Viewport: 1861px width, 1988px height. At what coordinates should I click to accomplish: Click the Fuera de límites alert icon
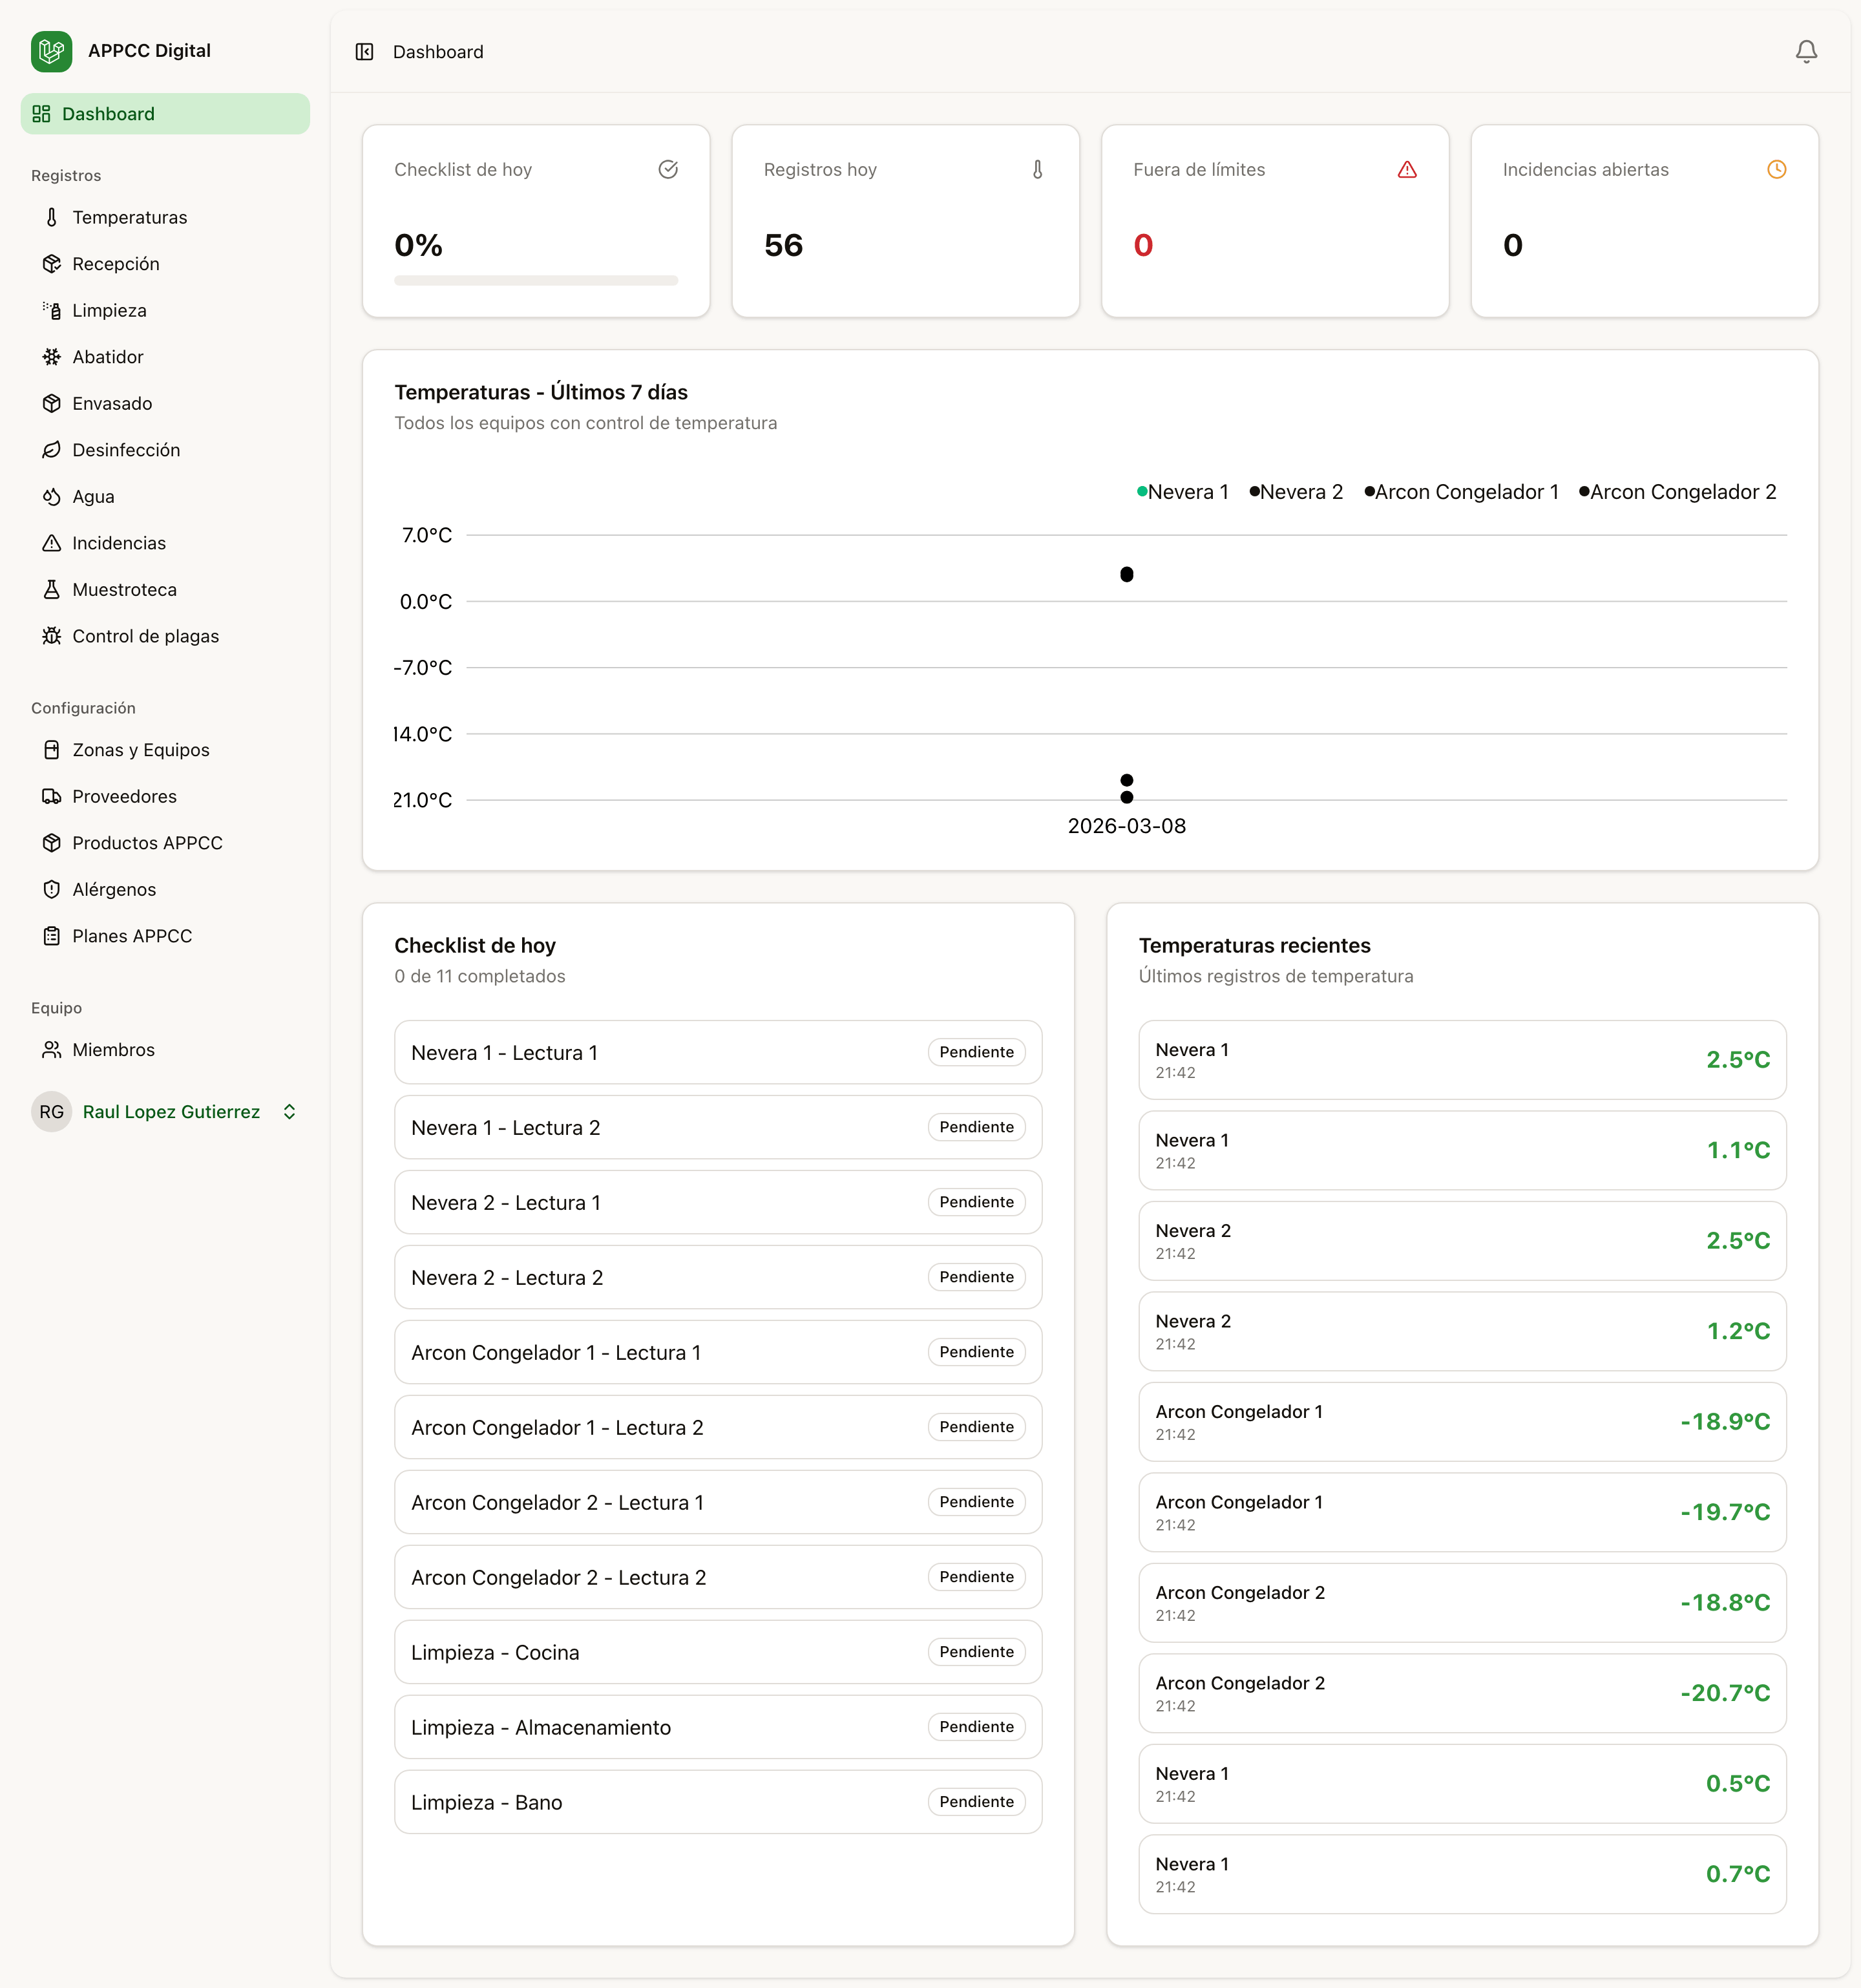(x=1407, y=169)
